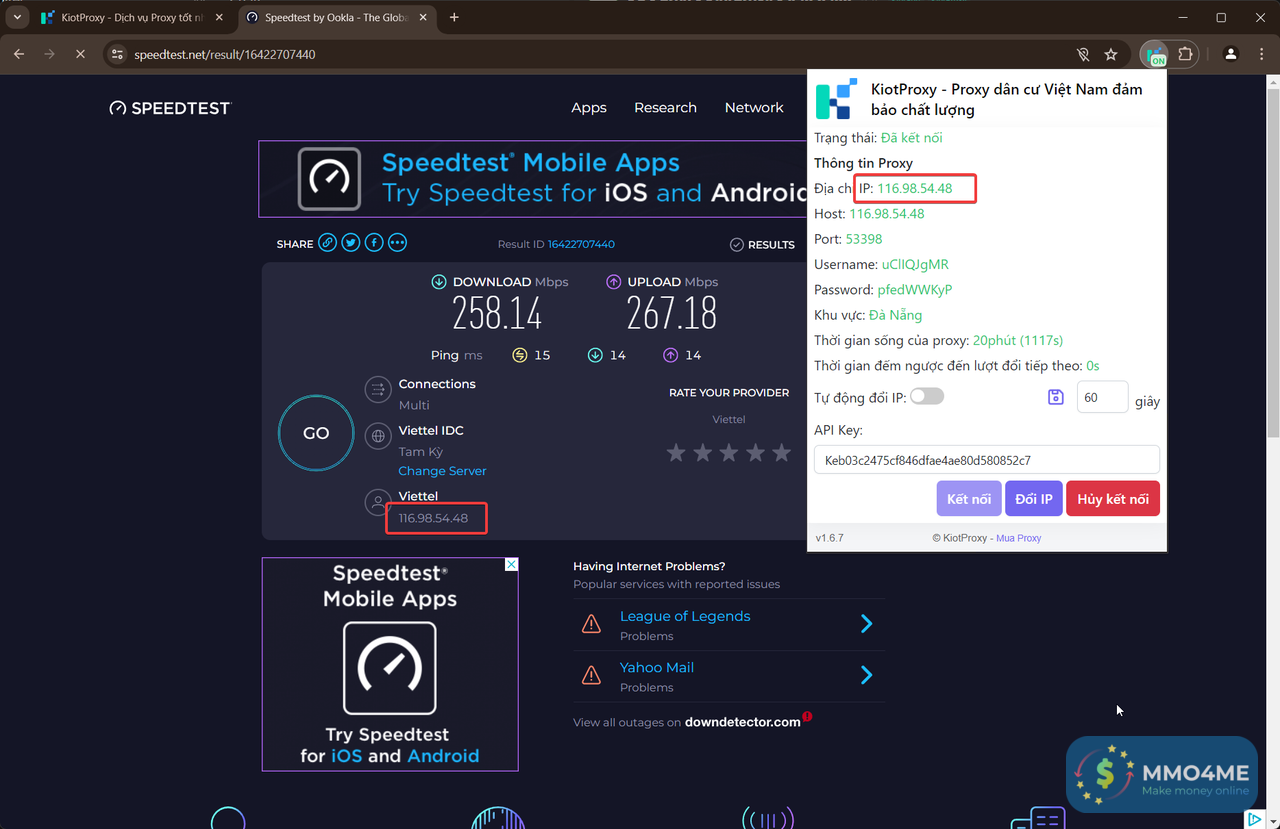Open the browser Extensions puzzle icon
This screenshot has height=829, width=1280.
pos(1186,54)
